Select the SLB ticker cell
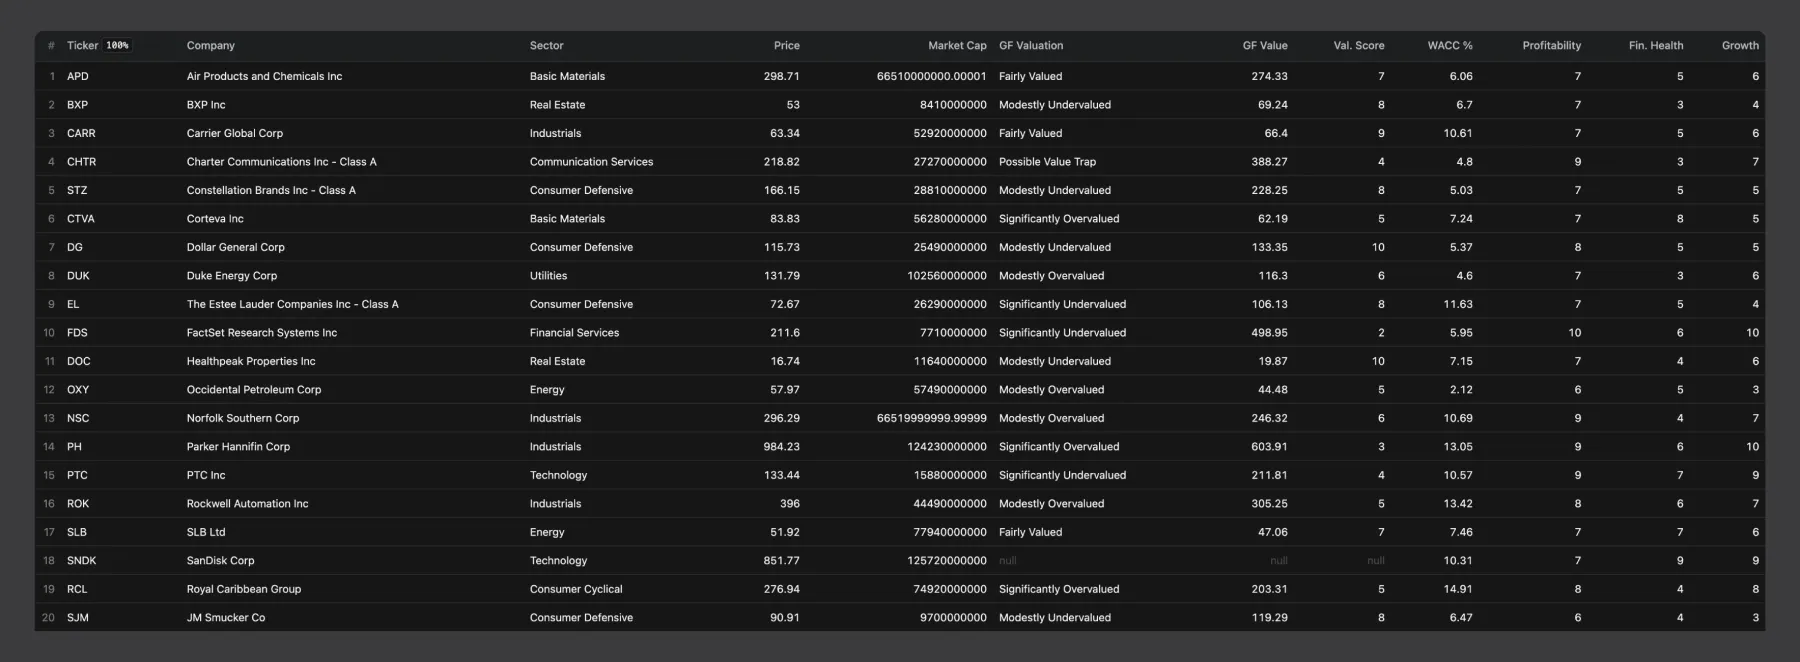Screen dimensions: 1800x662 tap(77, 532)
